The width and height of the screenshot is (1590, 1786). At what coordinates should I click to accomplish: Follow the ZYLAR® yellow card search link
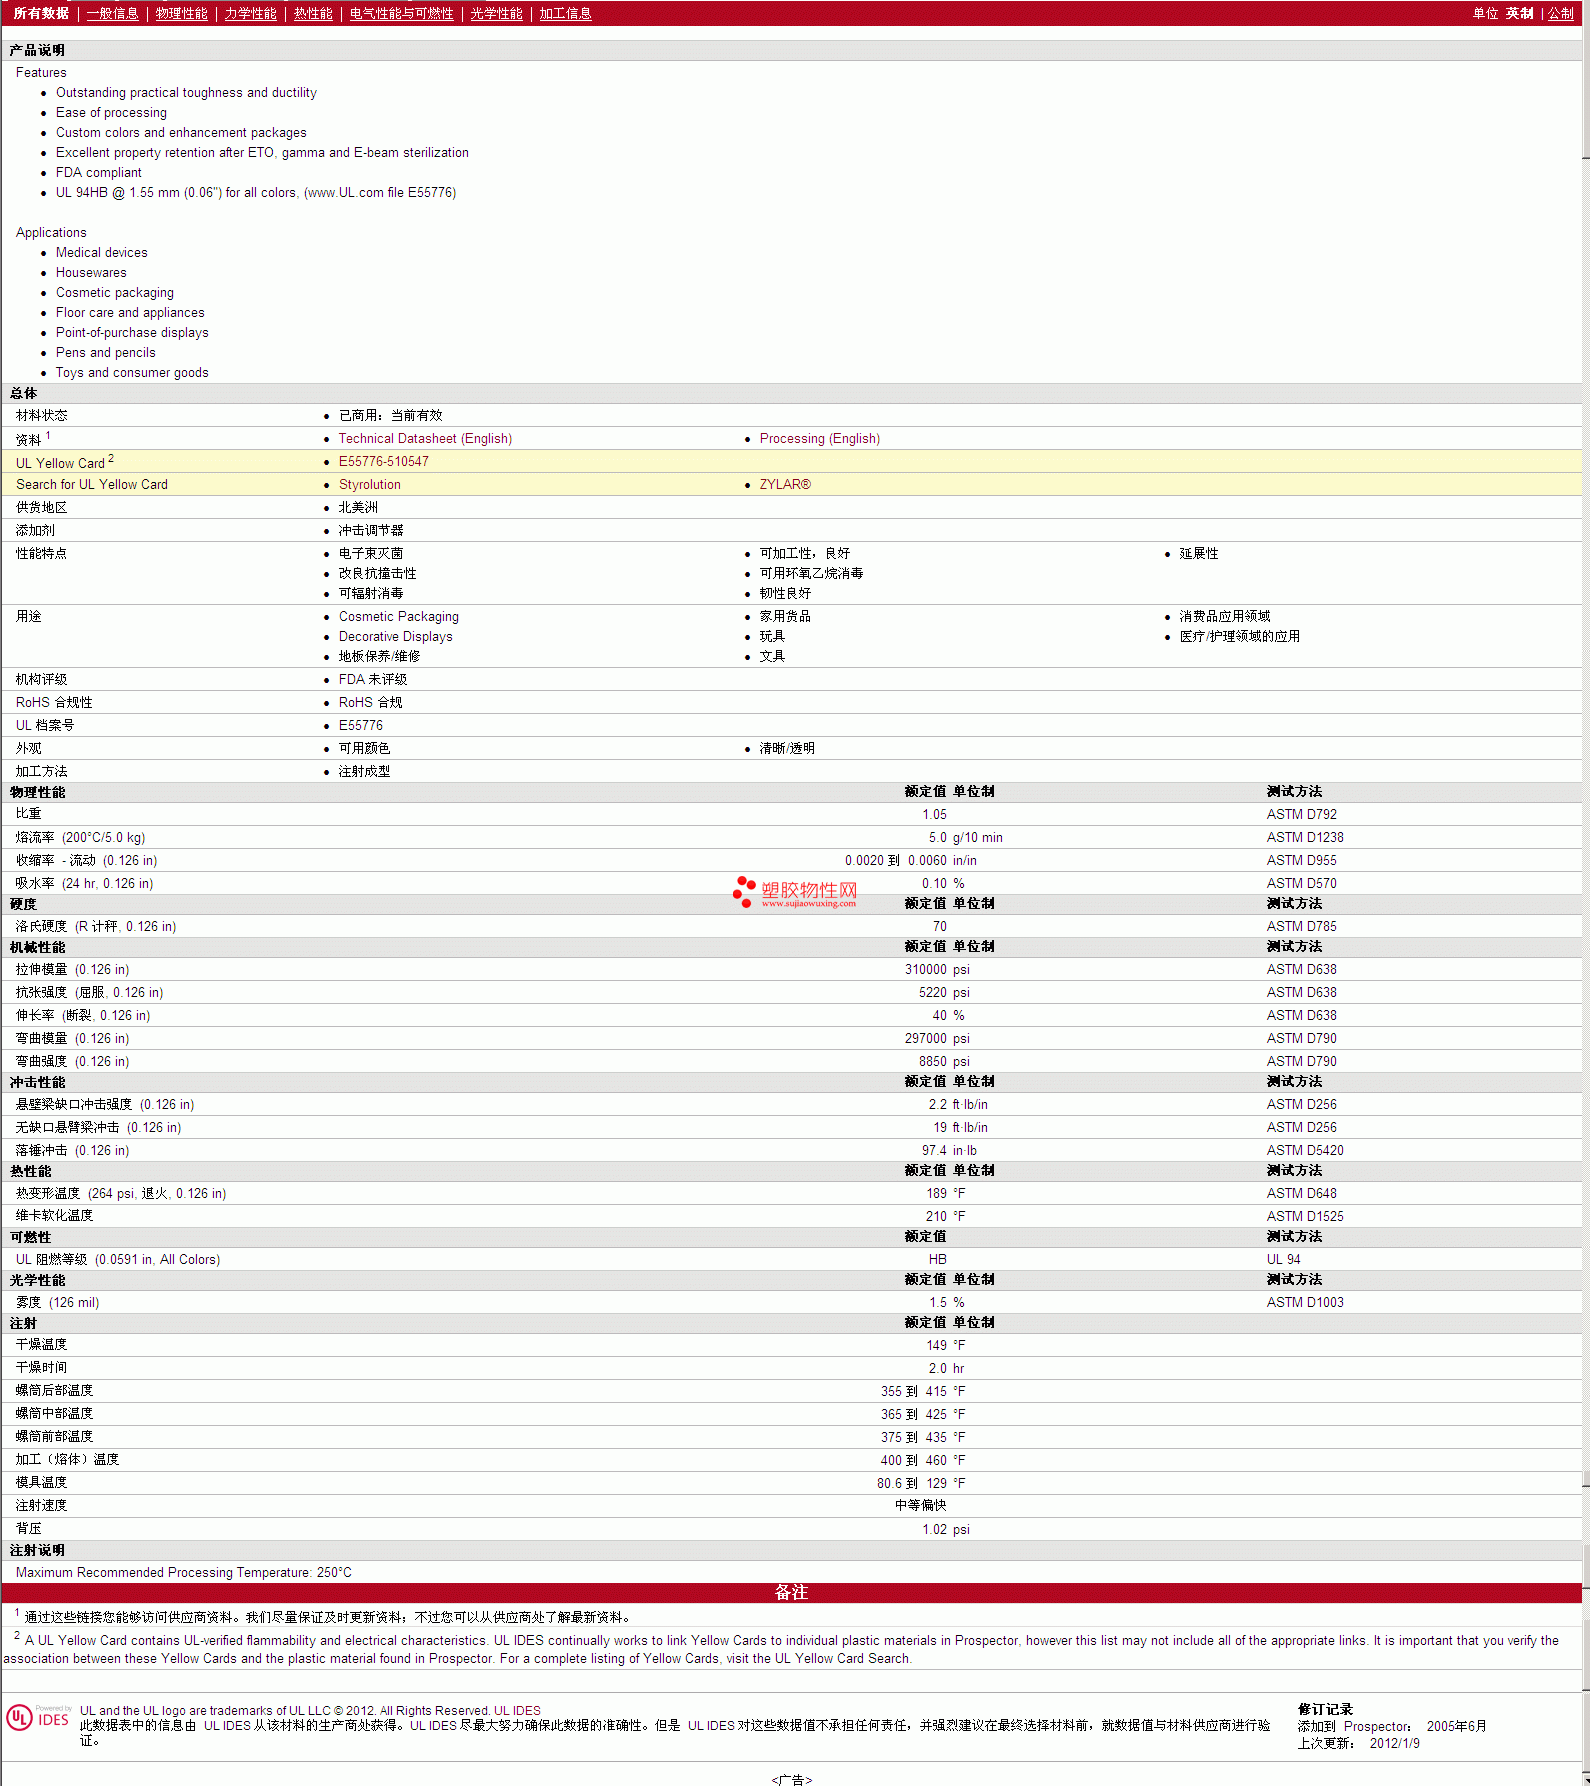coord(785,485)
